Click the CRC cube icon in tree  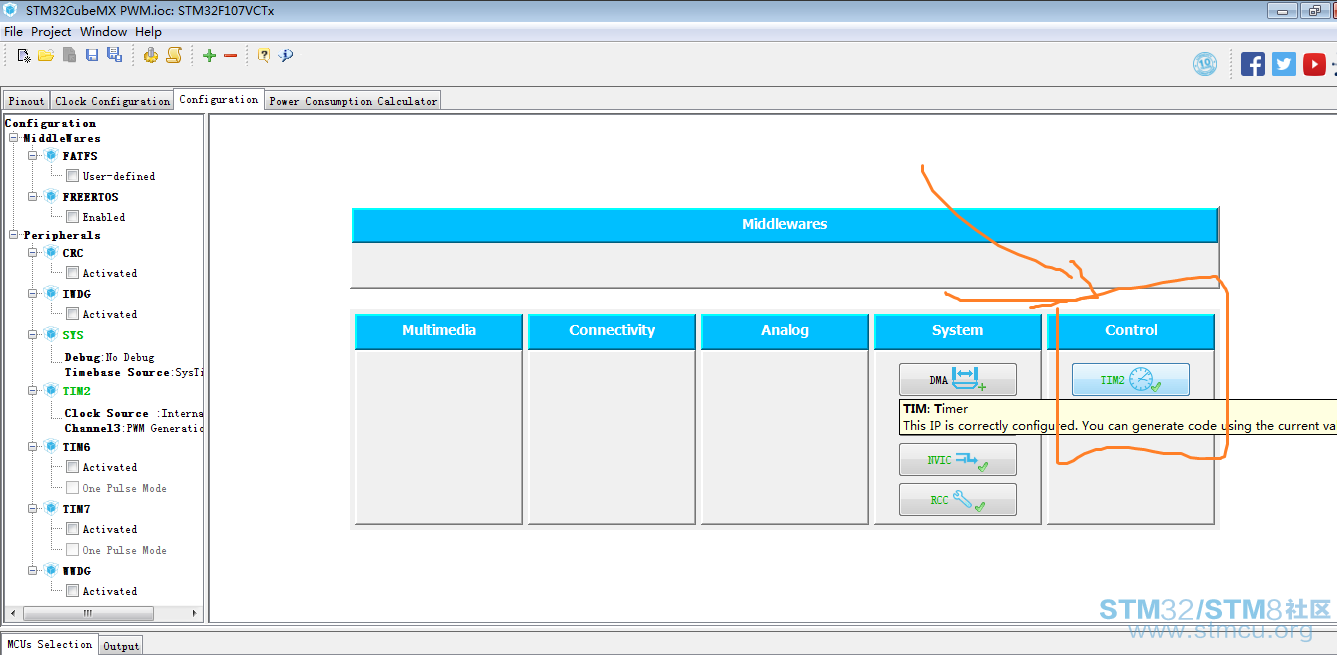coord(51,253)
